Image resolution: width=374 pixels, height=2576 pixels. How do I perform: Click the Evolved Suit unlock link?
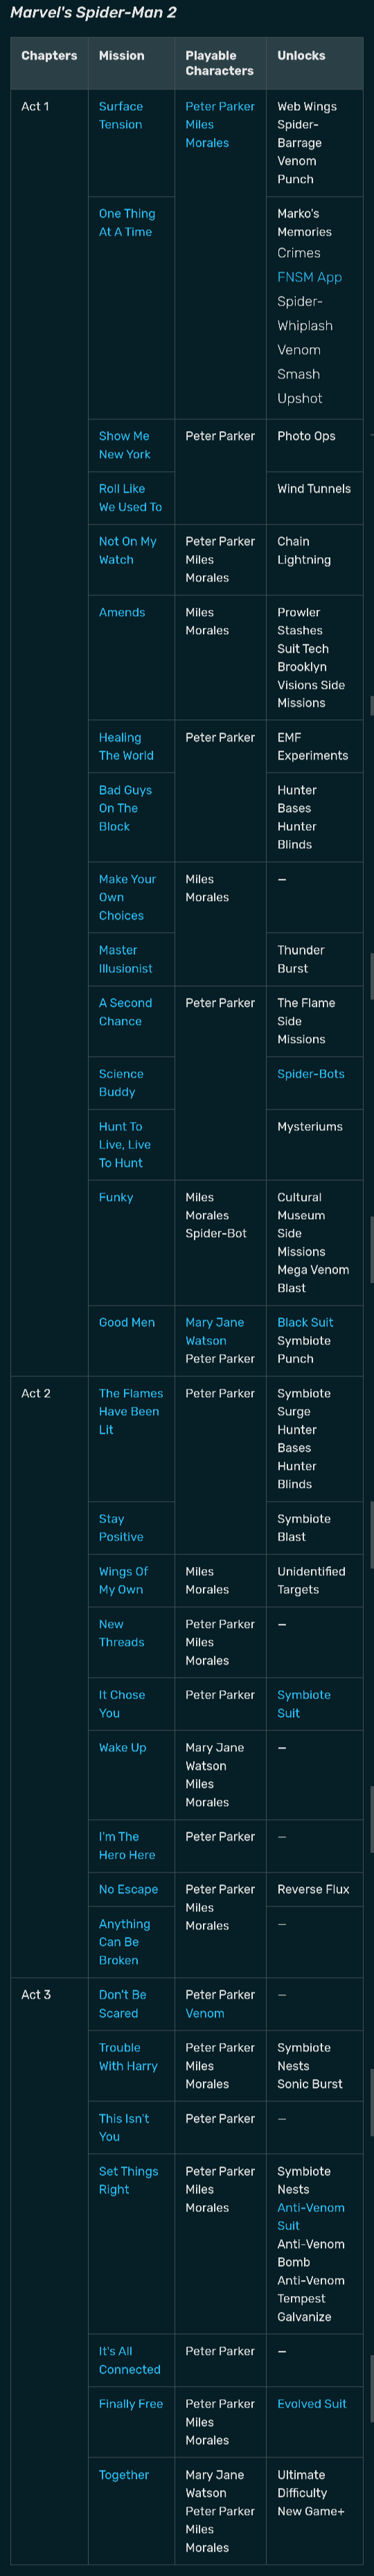pyautogui.click(x=311, y=2404)
